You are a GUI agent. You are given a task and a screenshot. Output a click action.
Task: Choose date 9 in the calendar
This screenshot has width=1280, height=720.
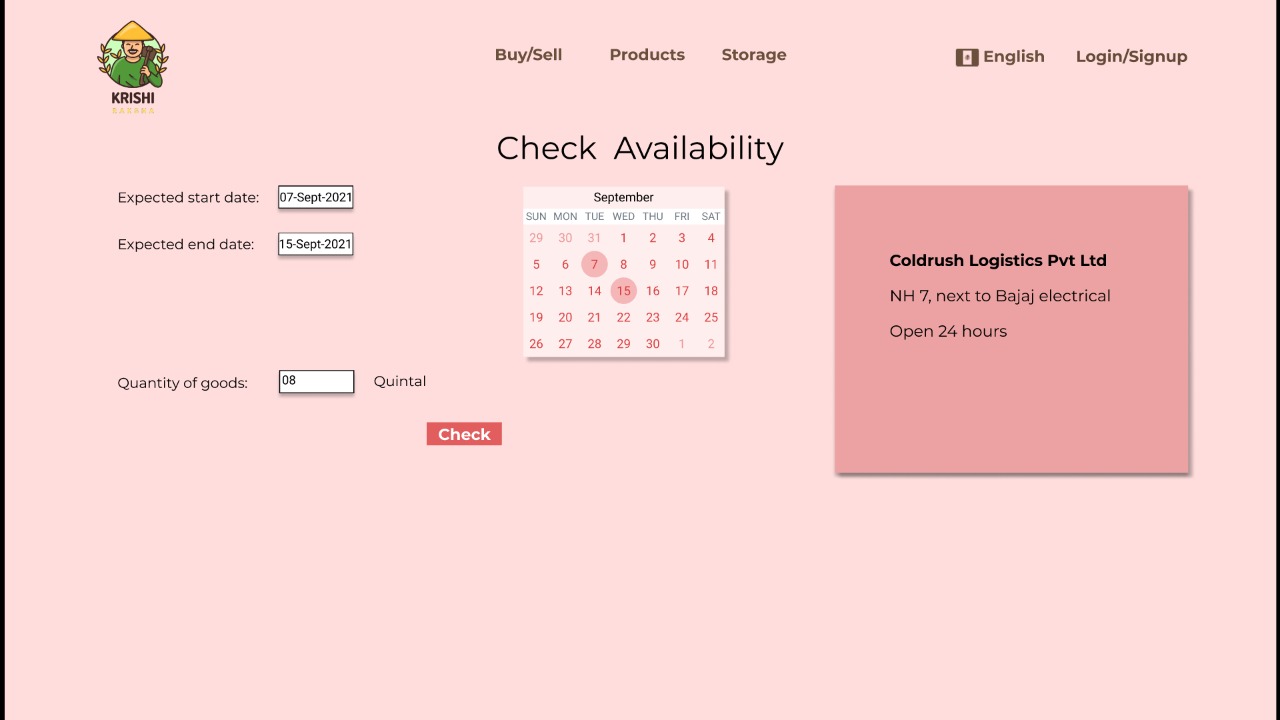pyautogui.click(x=652, y=264)
